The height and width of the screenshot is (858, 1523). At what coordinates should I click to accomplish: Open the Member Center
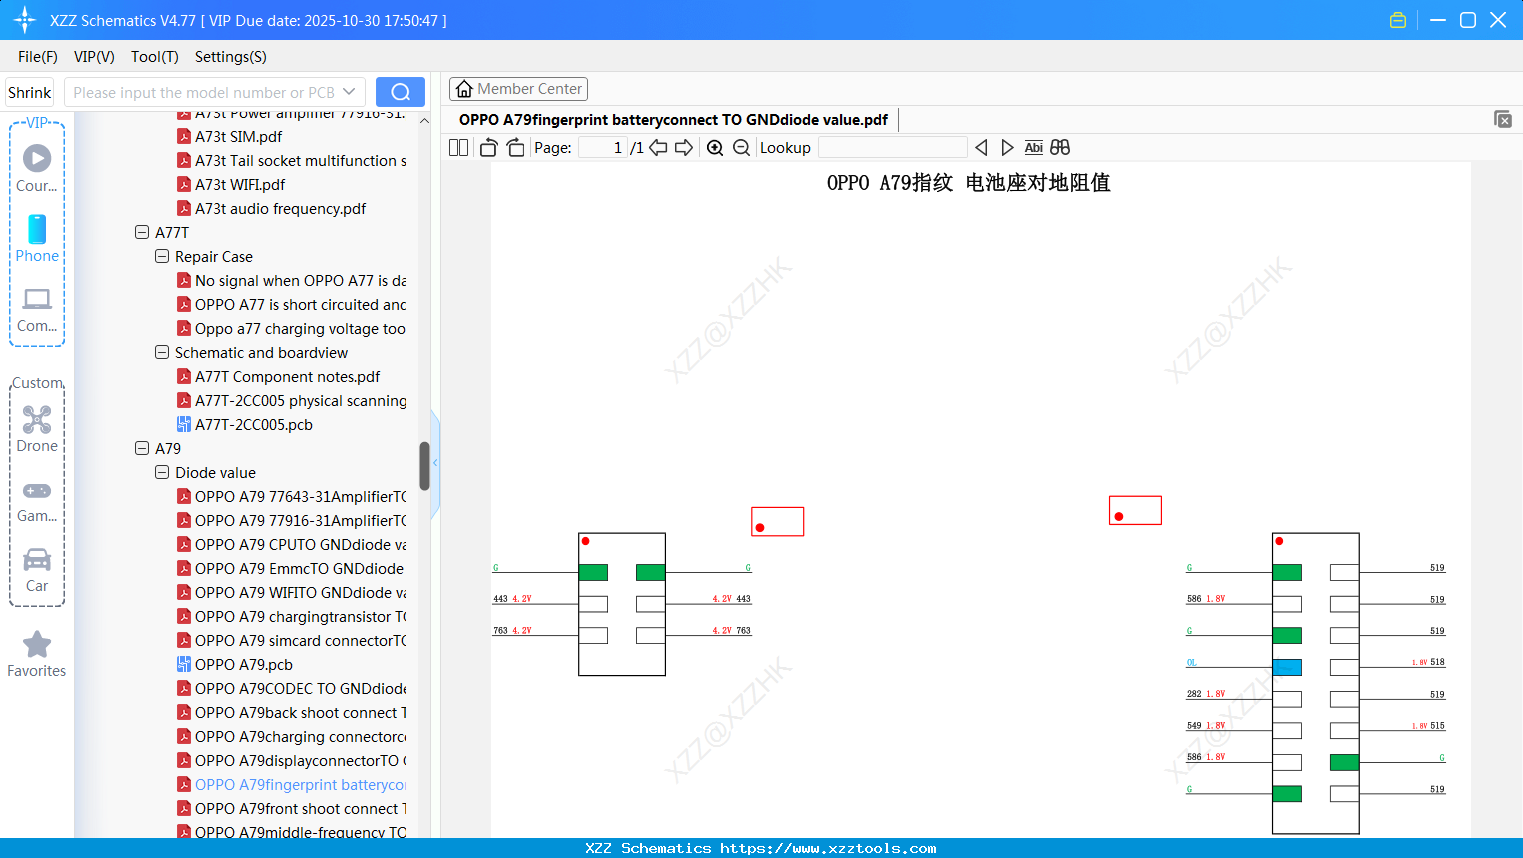coord(518,89)
